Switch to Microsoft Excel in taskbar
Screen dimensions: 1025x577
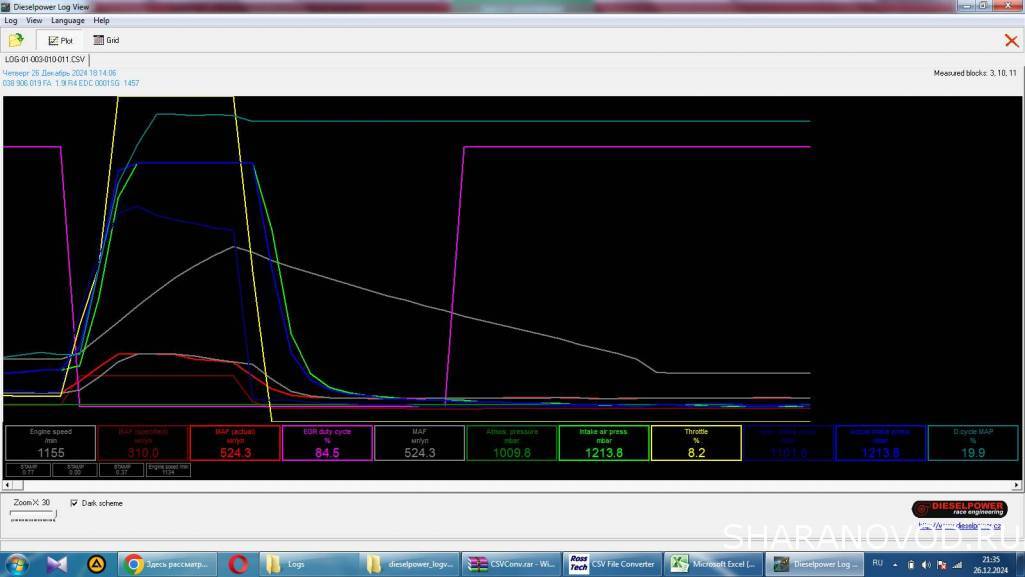[x=714, y=564]
